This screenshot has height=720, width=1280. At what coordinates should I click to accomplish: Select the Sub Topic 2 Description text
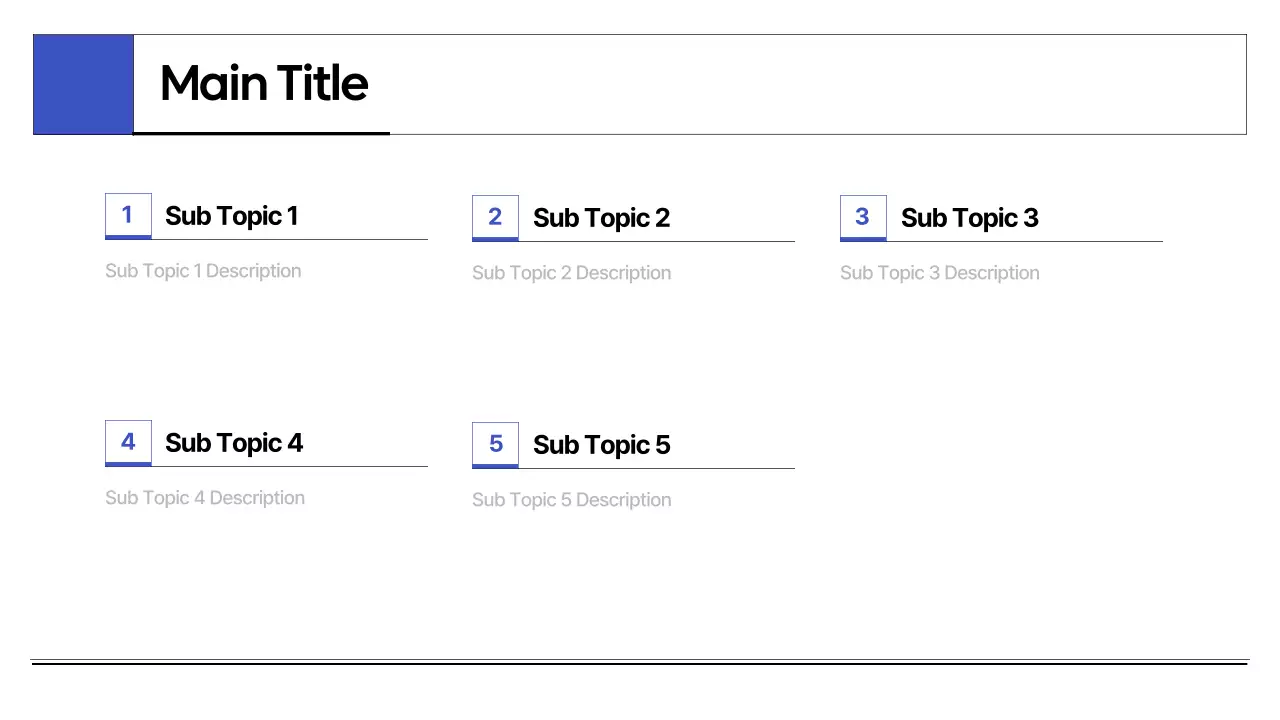coord(571,273)
